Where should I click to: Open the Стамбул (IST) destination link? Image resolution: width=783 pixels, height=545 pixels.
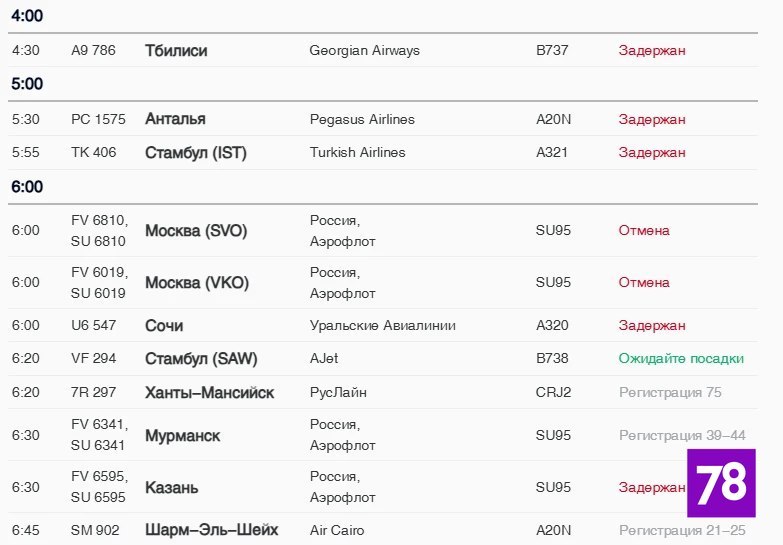click(196, 153)
